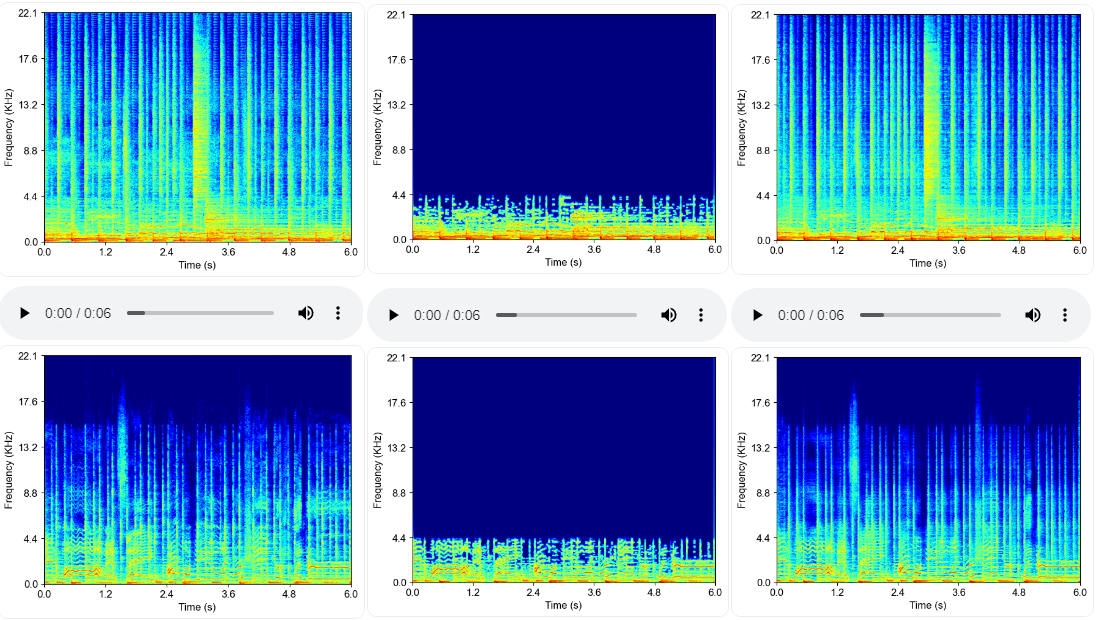The width and height of the screenshot is (1101, 620).
Task: Play the third (rightmost) audio player
Action: click(x=757, y=315)
